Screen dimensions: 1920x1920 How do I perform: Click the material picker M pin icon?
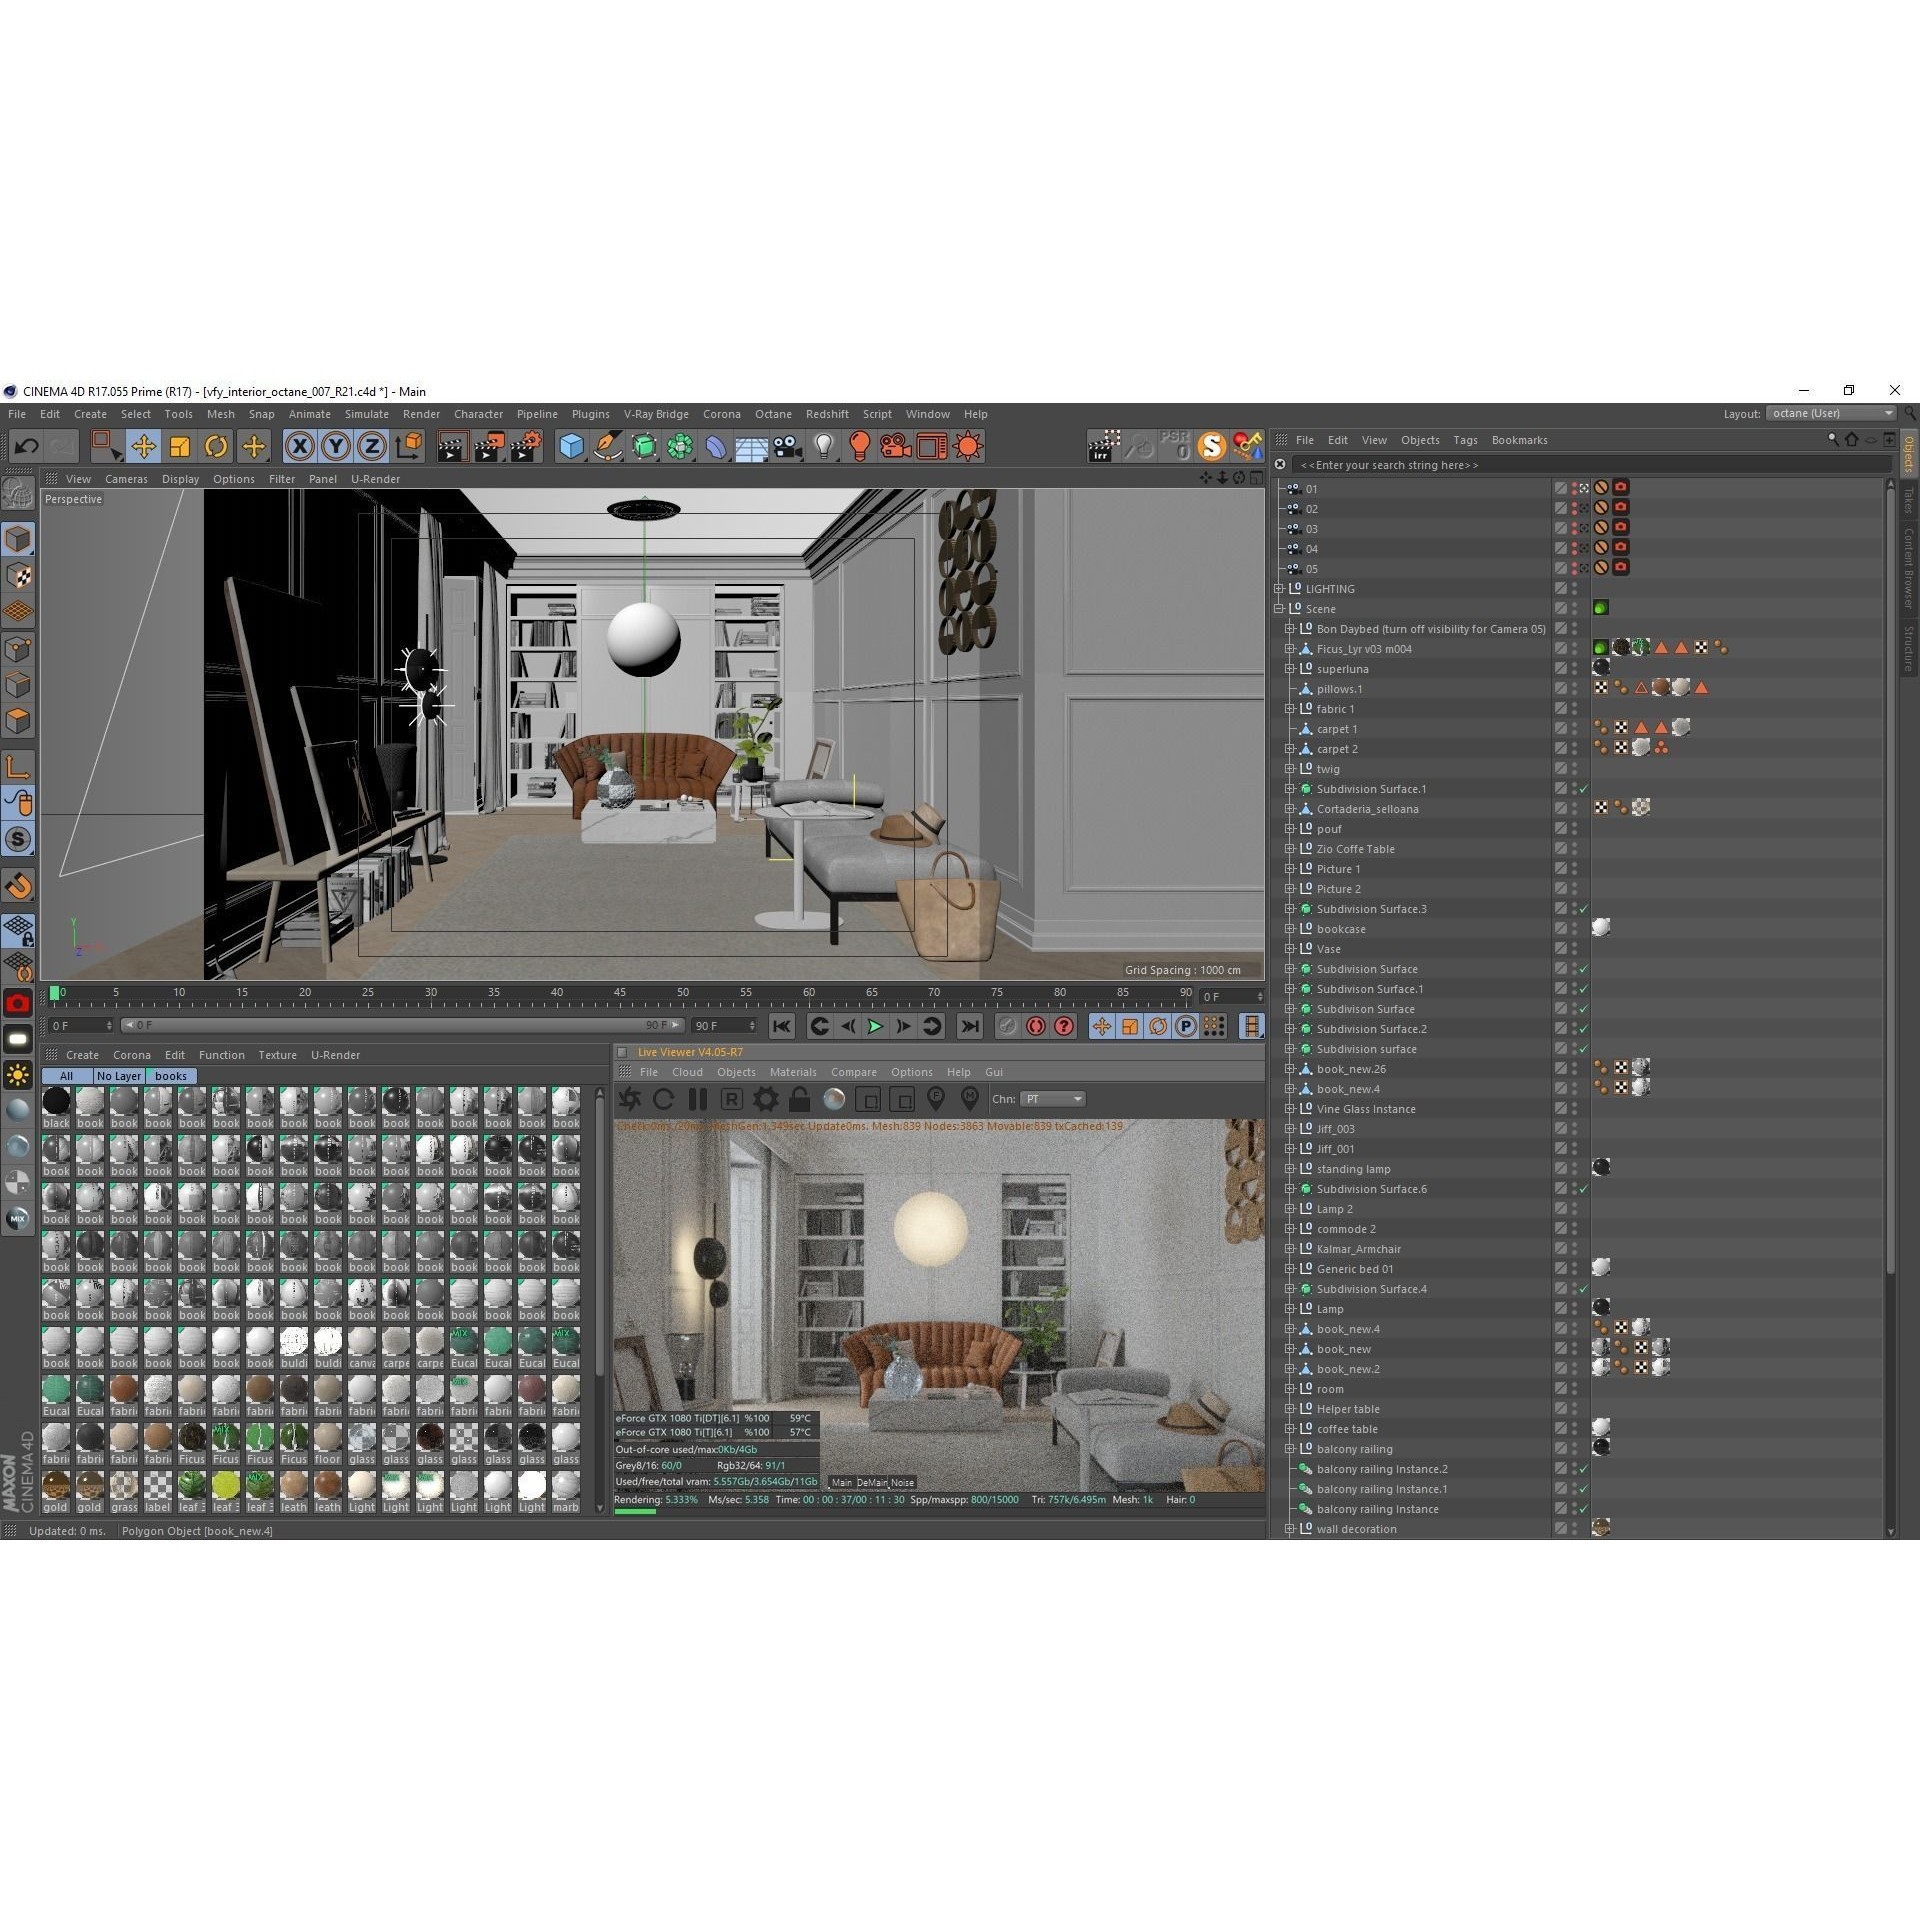969,1099
